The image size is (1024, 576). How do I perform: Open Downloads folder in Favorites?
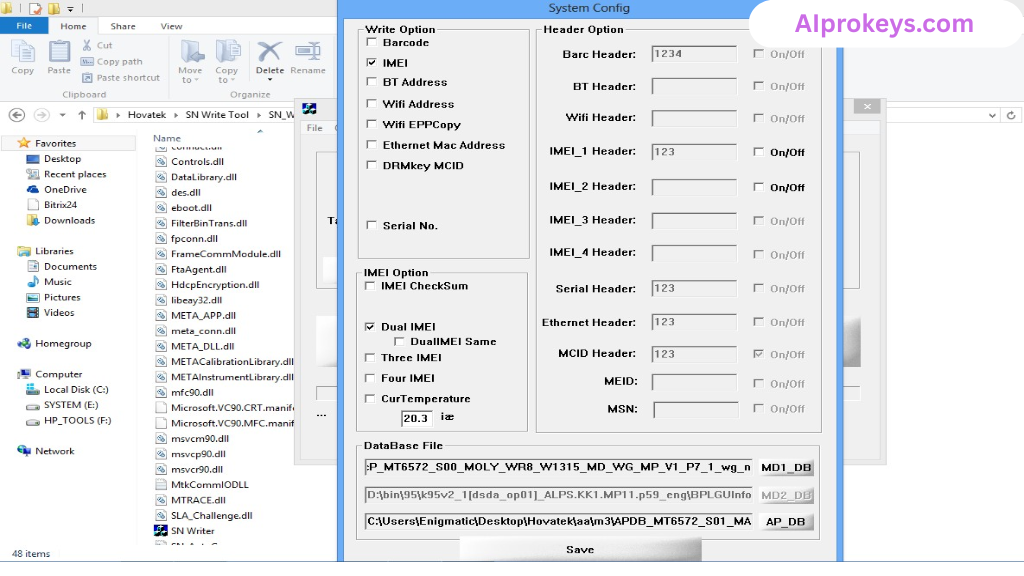[x=69, y=220]
